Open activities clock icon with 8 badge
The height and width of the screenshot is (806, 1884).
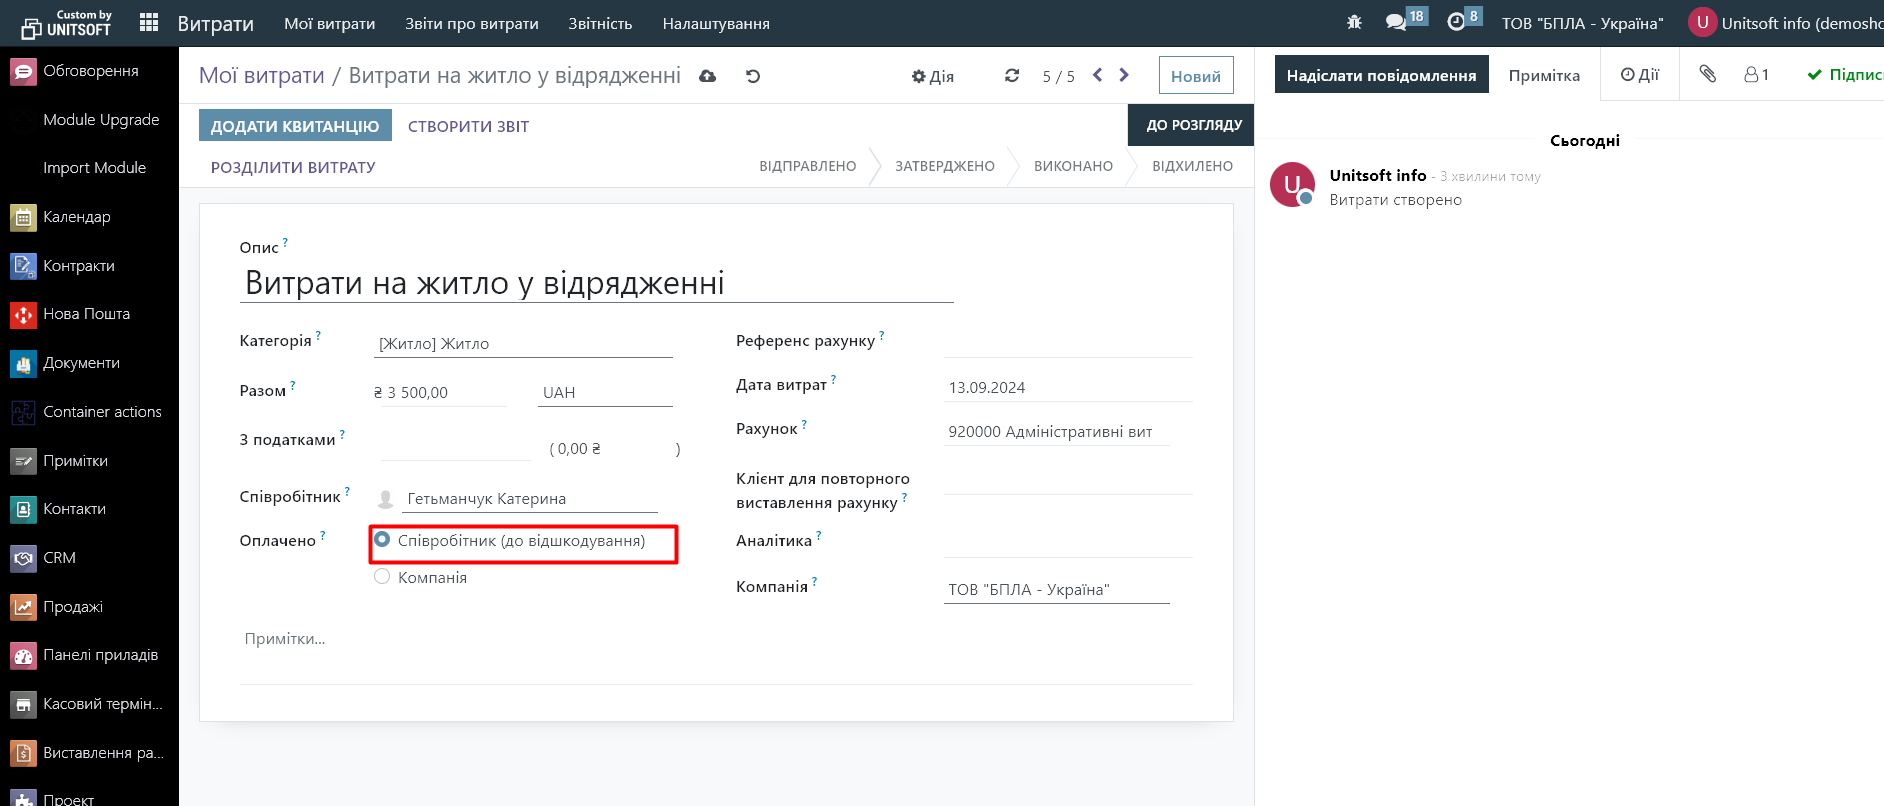point(1457,22)
